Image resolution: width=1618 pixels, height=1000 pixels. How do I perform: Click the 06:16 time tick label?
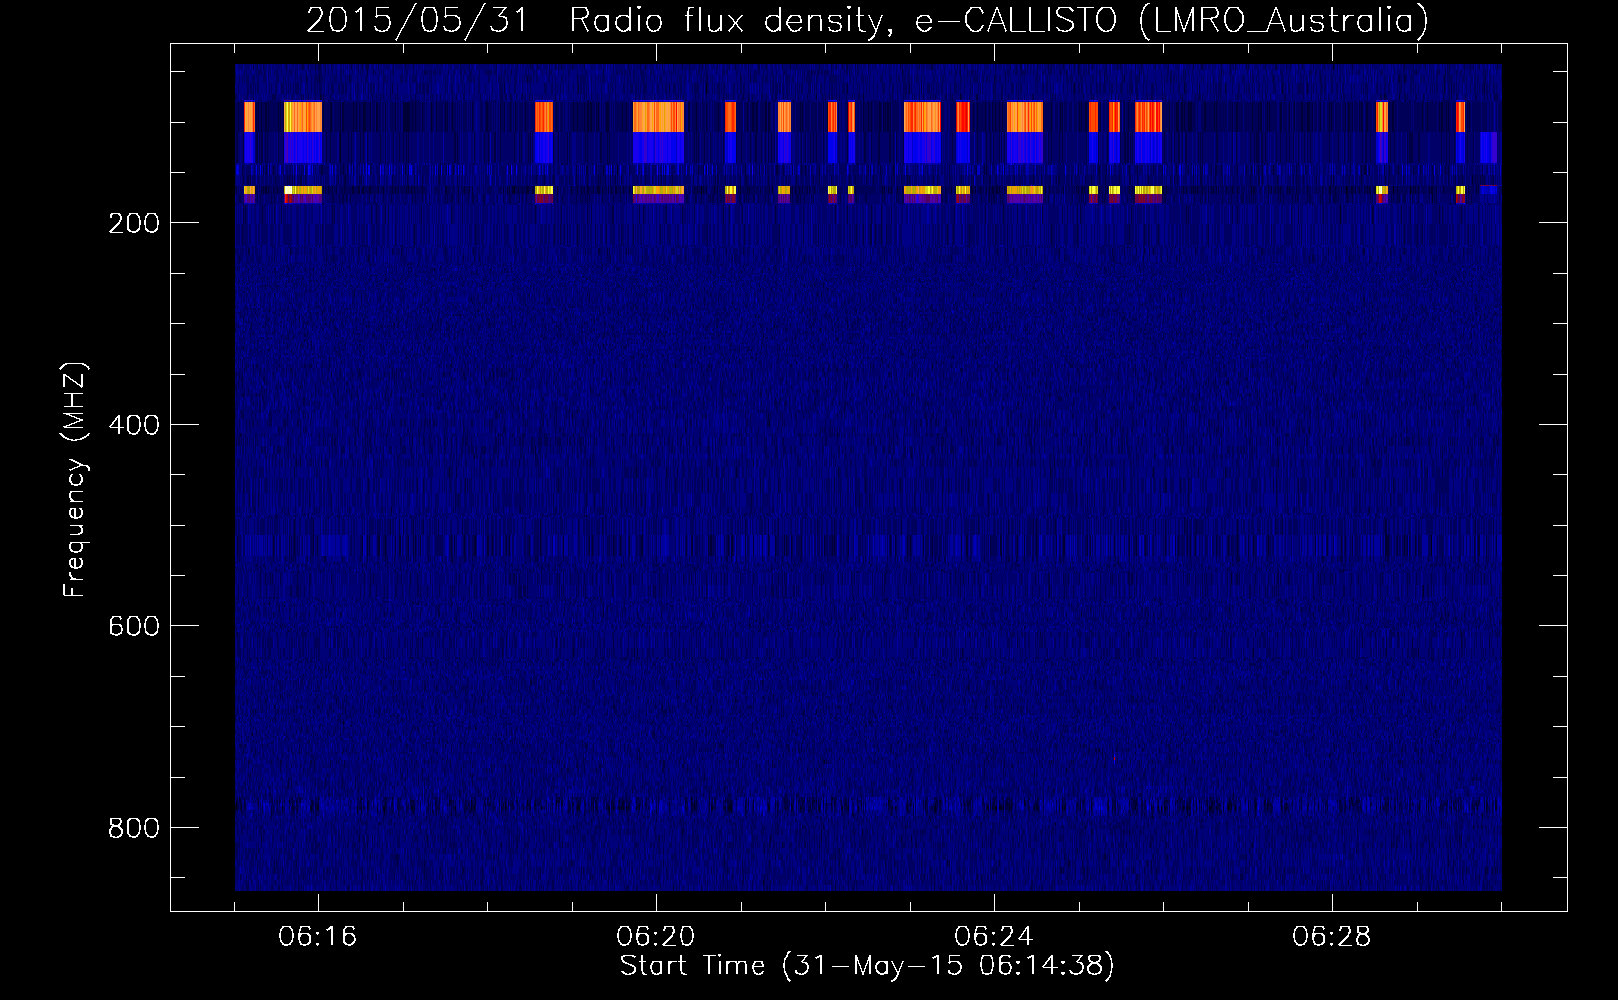click(x=318, y=937)
